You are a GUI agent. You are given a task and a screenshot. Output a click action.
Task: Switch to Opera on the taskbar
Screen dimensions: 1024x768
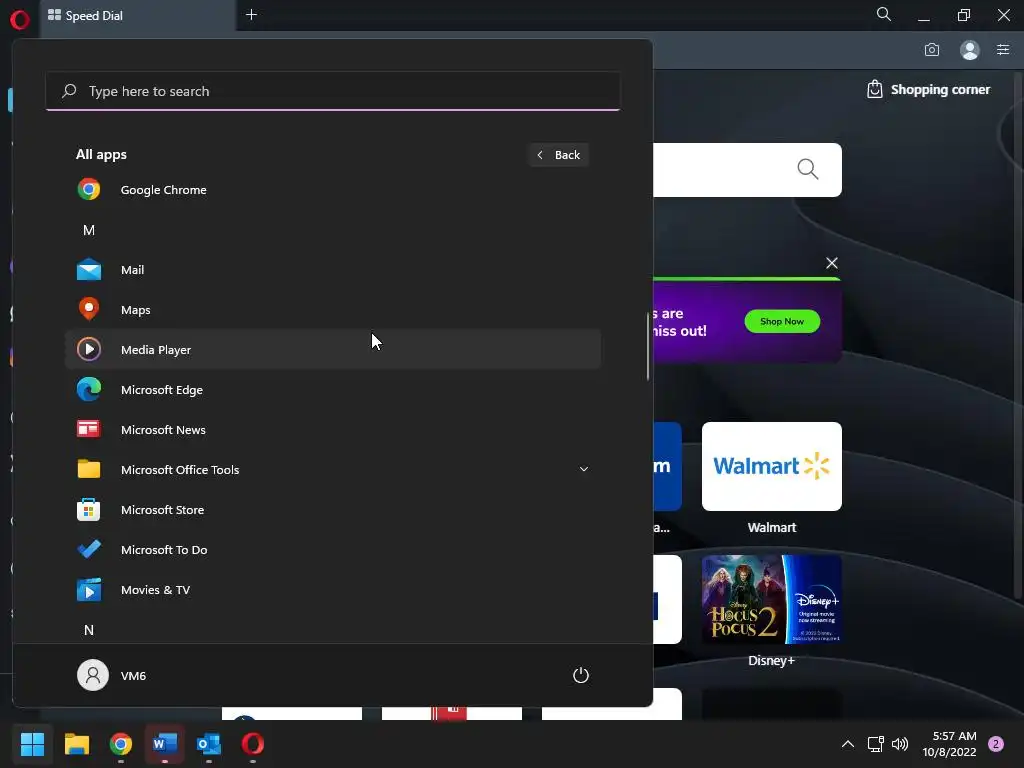[253, 744]
